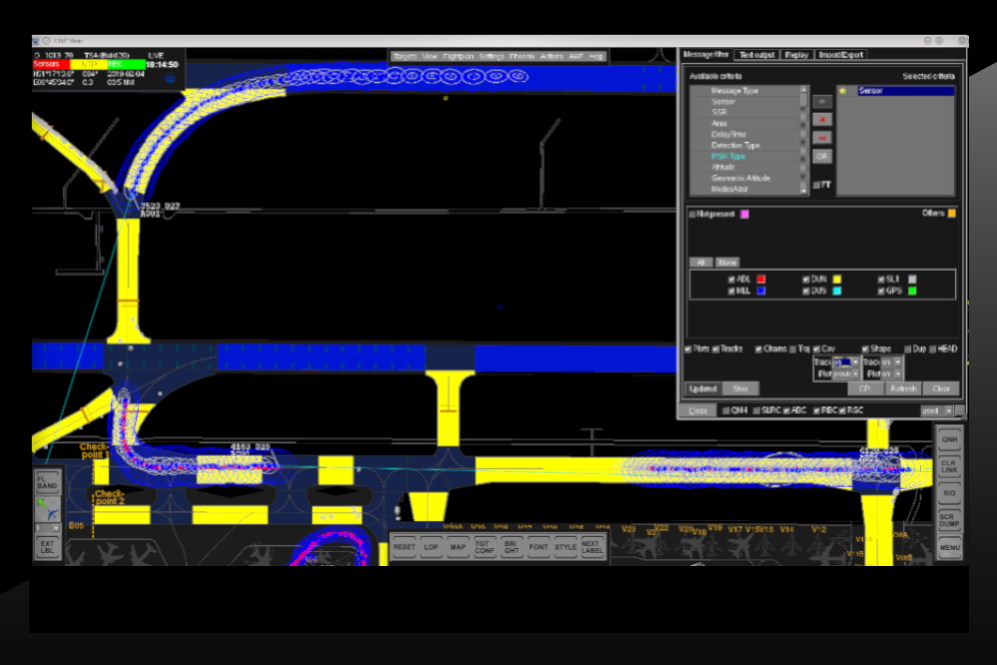Click the NEXT LABEL toolbar button
Image resolution: width=997 pixels, height=665 pixels.
tap(592, 547)
